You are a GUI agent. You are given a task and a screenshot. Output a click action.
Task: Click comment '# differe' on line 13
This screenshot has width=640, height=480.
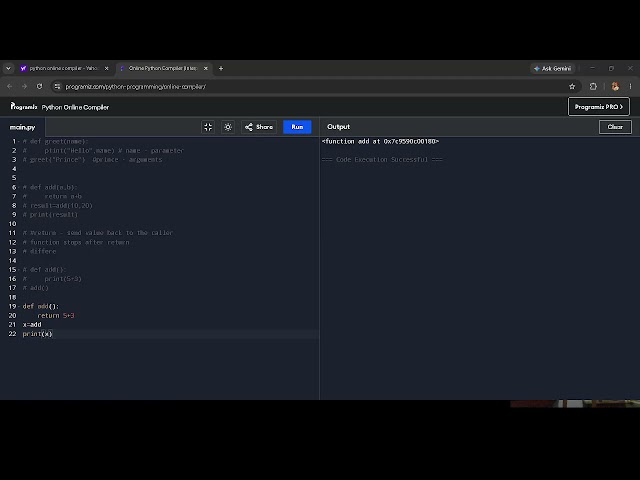click(x=39, y=251)
